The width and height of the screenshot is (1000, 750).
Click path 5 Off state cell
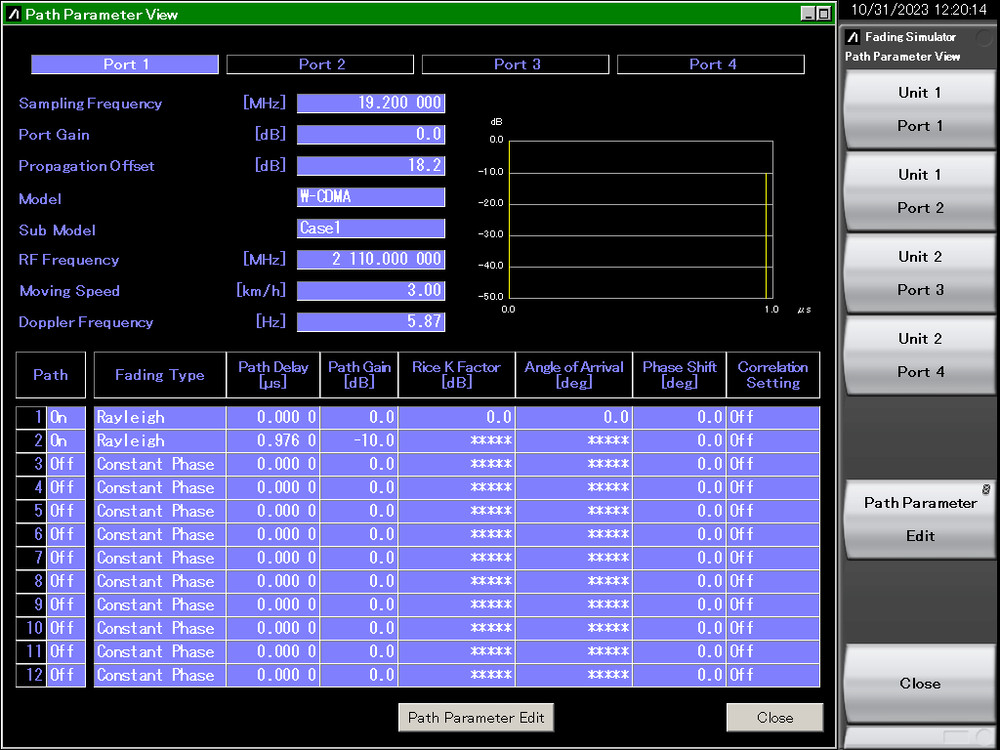[66, 511]
